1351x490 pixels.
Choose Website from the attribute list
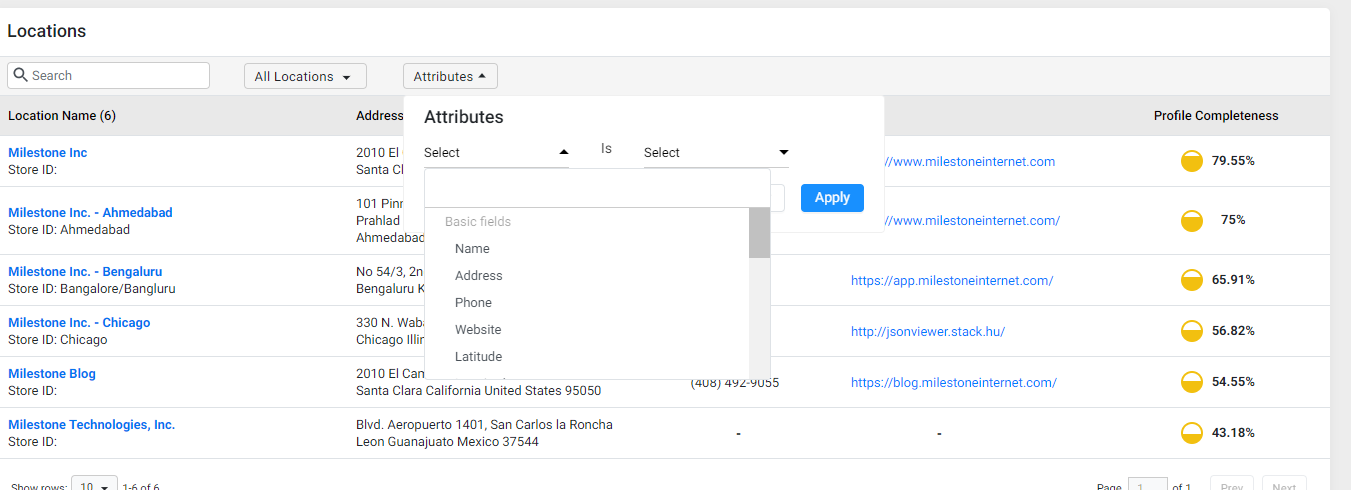[478, 329]
